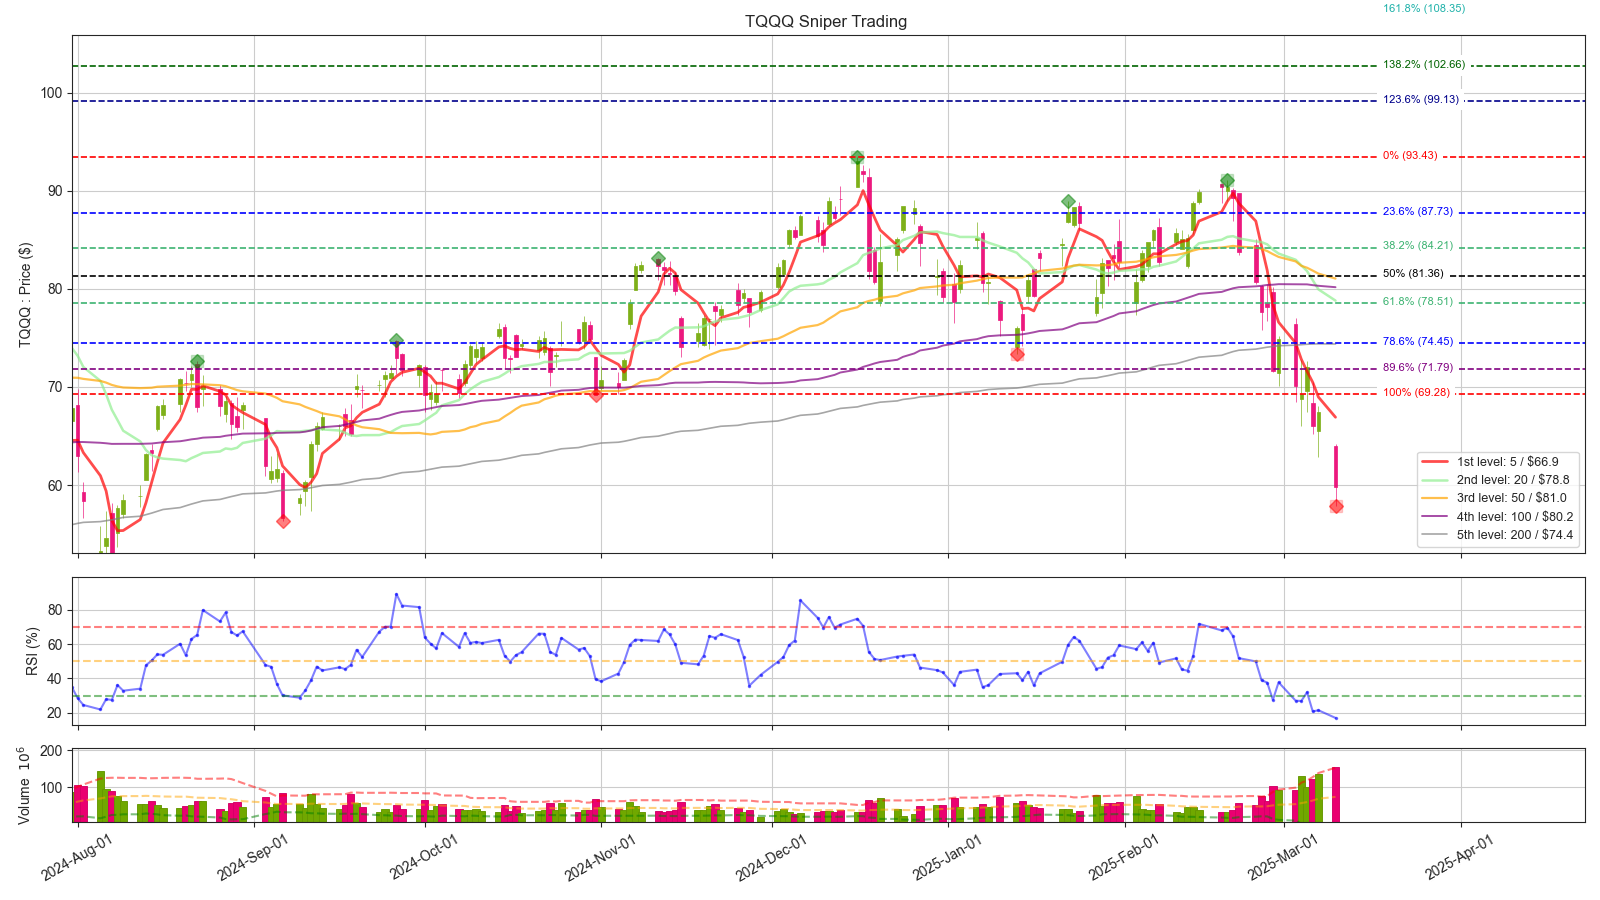This screenshot has width=1600, height=900.
Task: Click the 2024-Dec-01 date axis label
Action: click(771, 858)
